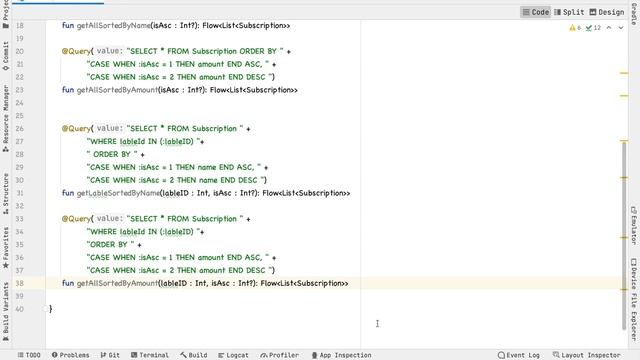Click "name END DESC" string on line 30
Viewport: 640px width, 360px height.
point(175,180)
